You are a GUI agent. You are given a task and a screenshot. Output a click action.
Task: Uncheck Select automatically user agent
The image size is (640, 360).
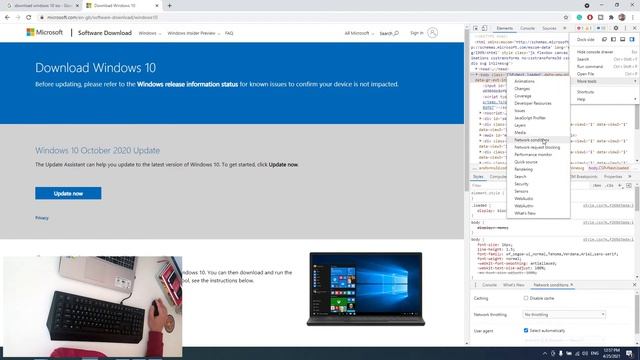pyautogui.click(x=526, y=330)
